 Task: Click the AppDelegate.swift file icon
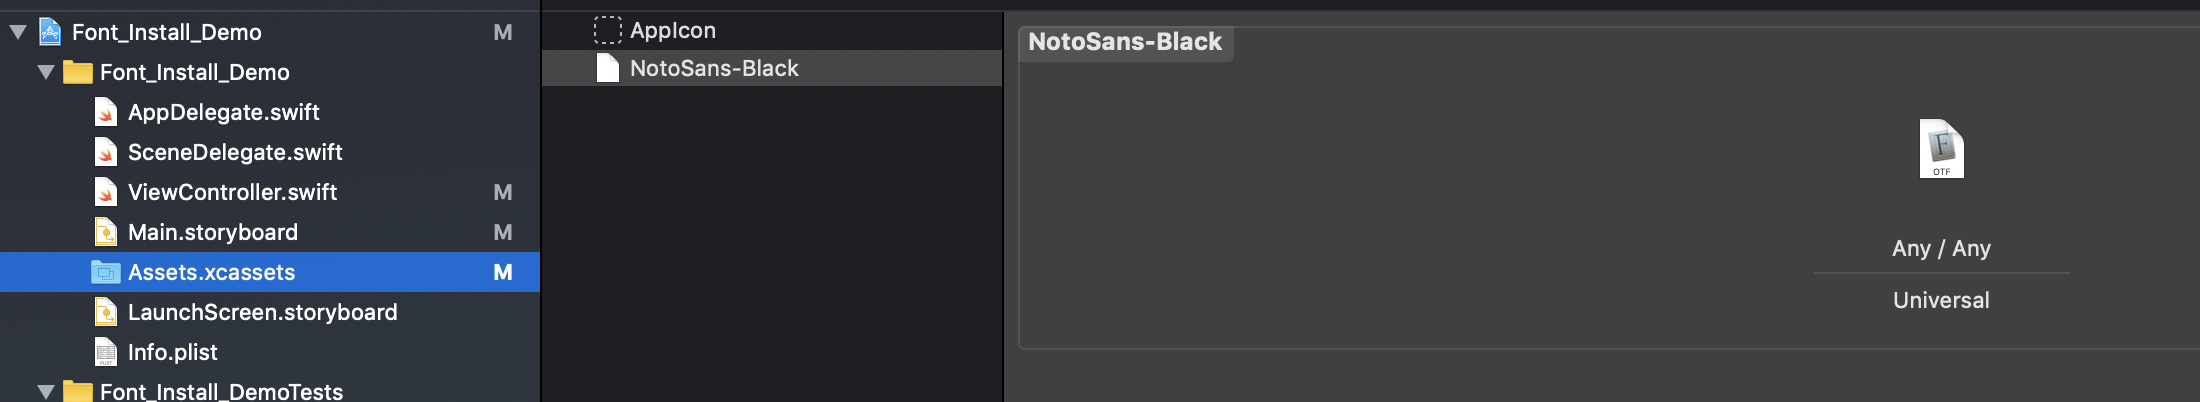point(106,112)
